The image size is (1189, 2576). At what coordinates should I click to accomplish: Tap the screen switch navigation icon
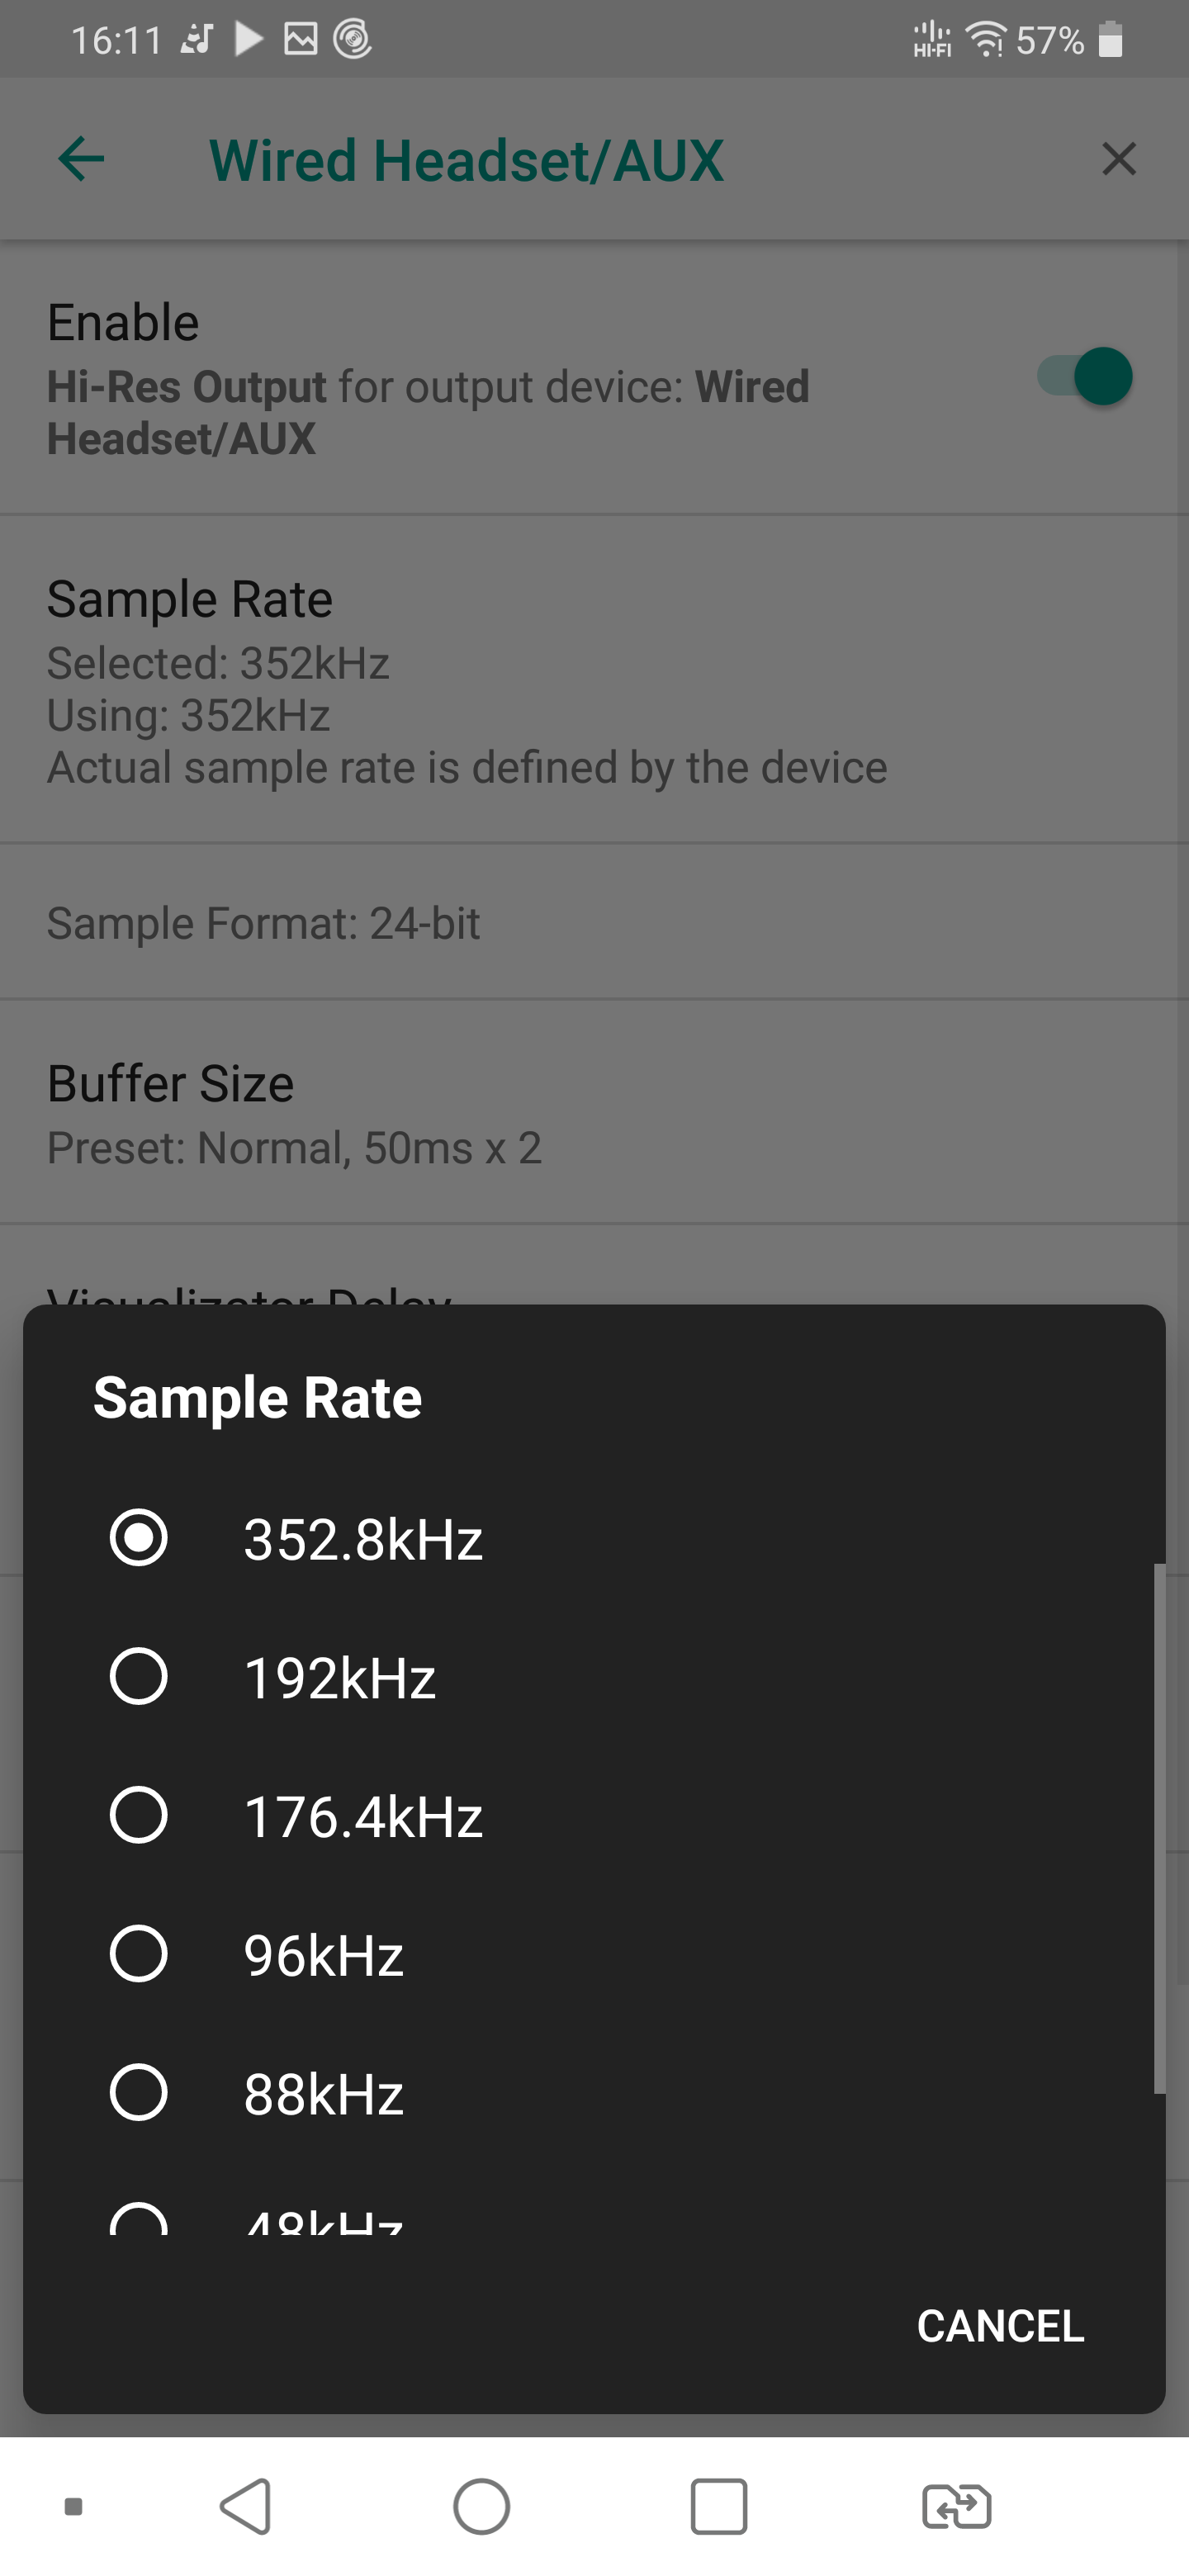[956, 2506]
